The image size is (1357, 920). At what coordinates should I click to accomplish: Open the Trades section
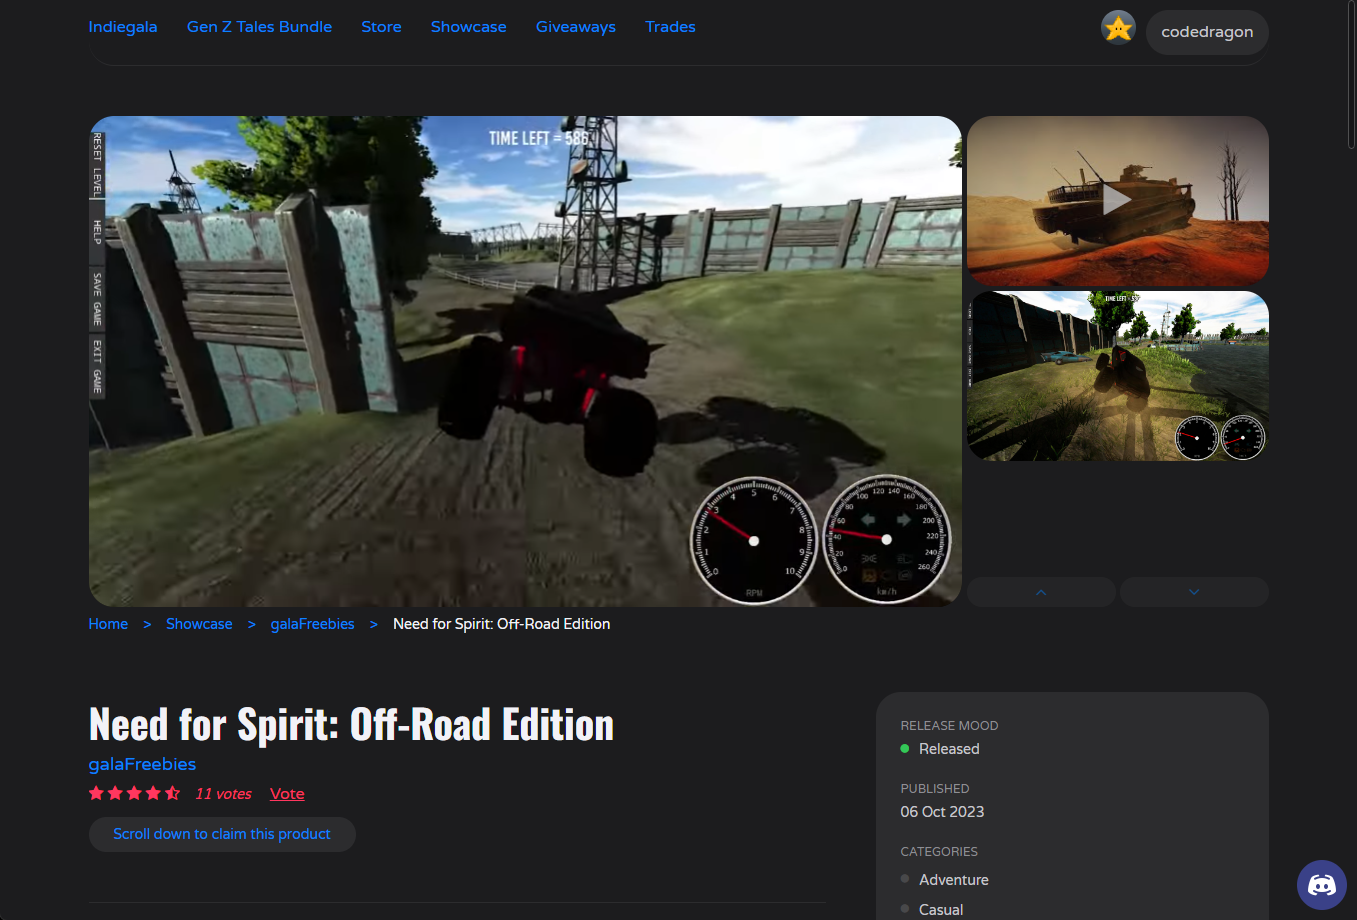tap(670, 27)
